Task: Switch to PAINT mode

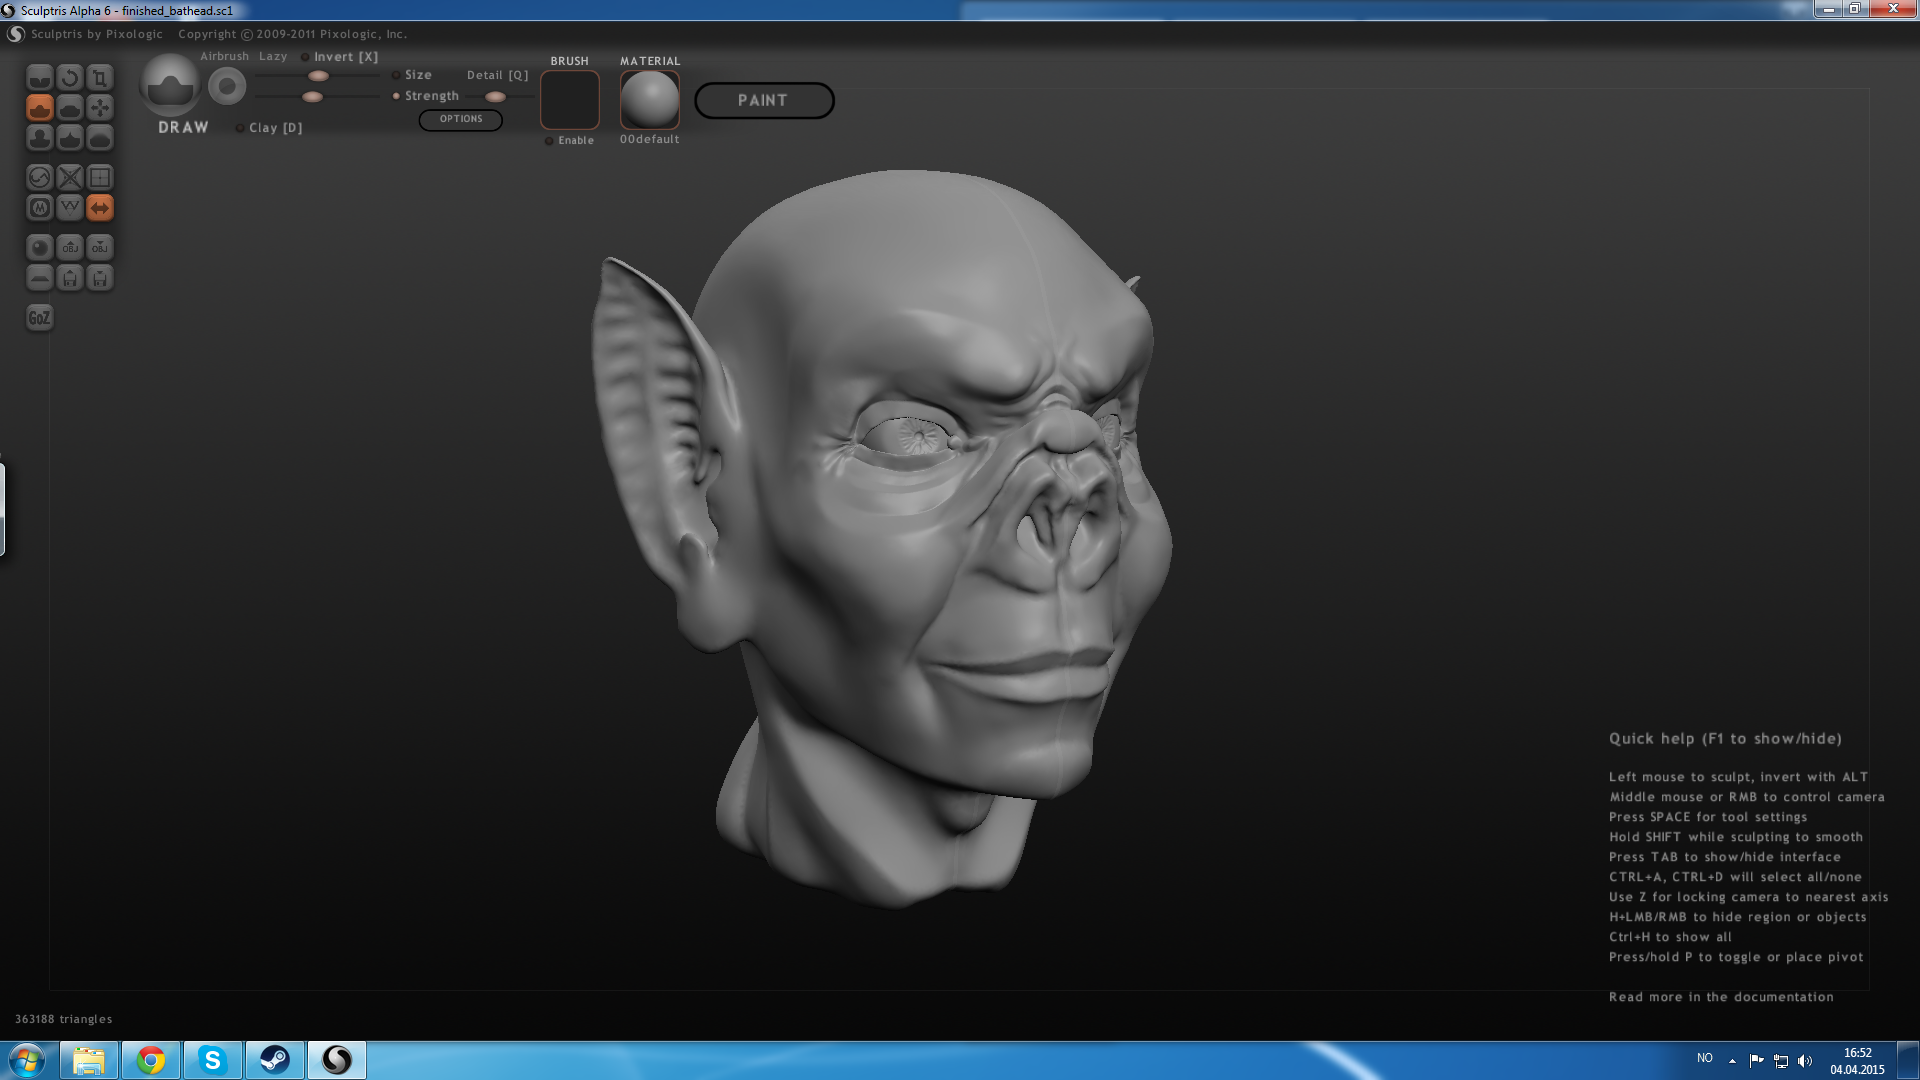Action: pyautogui.click(x=763, y=100)
